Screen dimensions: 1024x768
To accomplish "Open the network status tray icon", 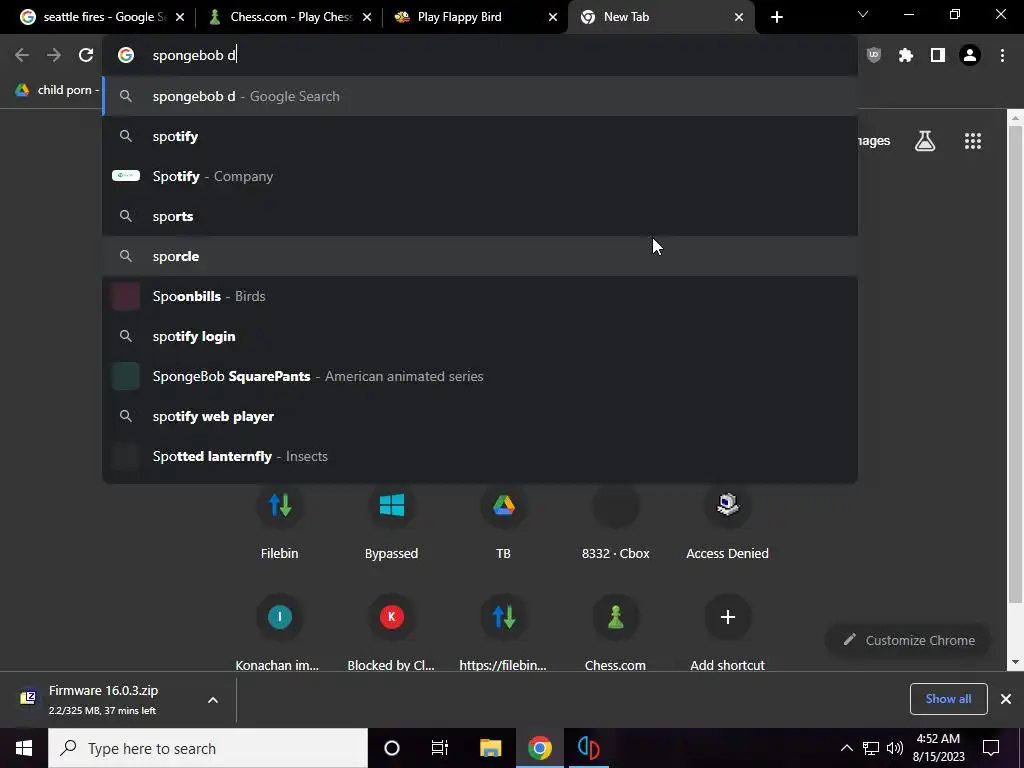I will (871, 748).
